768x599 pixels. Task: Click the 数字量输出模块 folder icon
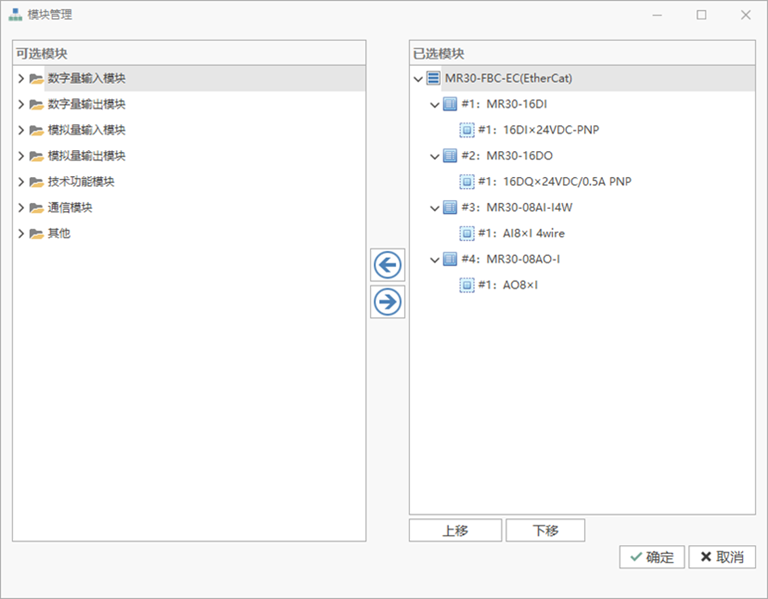pyautogui.click(x=37, y=105)
